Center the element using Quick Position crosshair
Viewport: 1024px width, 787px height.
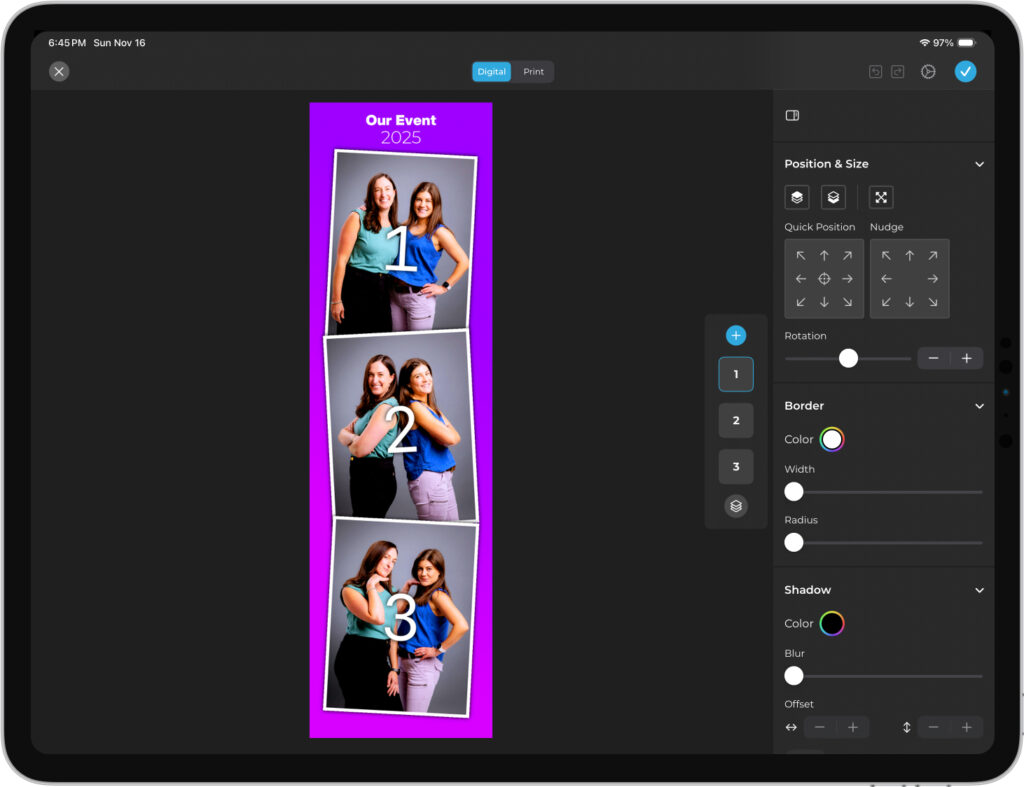(824, 279)
